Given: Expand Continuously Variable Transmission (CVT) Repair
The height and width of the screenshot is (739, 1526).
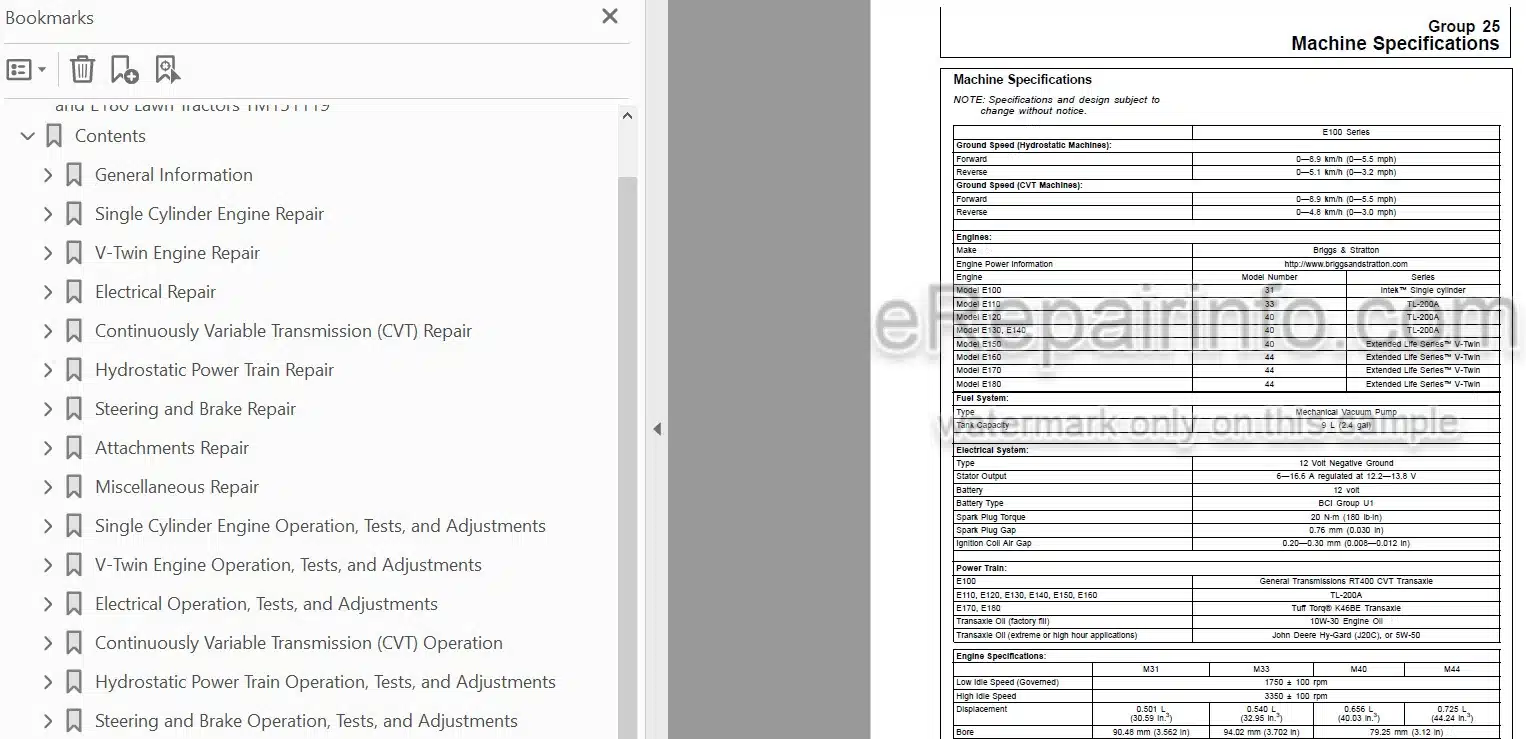Looking at the screenshot, I should [x=48, y=331].
